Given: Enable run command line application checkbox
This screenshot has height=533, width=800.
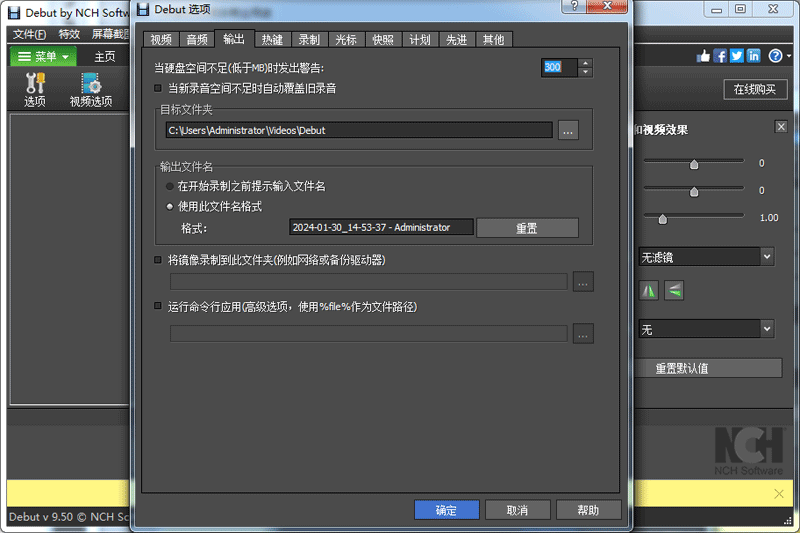Looking at the screenshot, I should [158, 306].
